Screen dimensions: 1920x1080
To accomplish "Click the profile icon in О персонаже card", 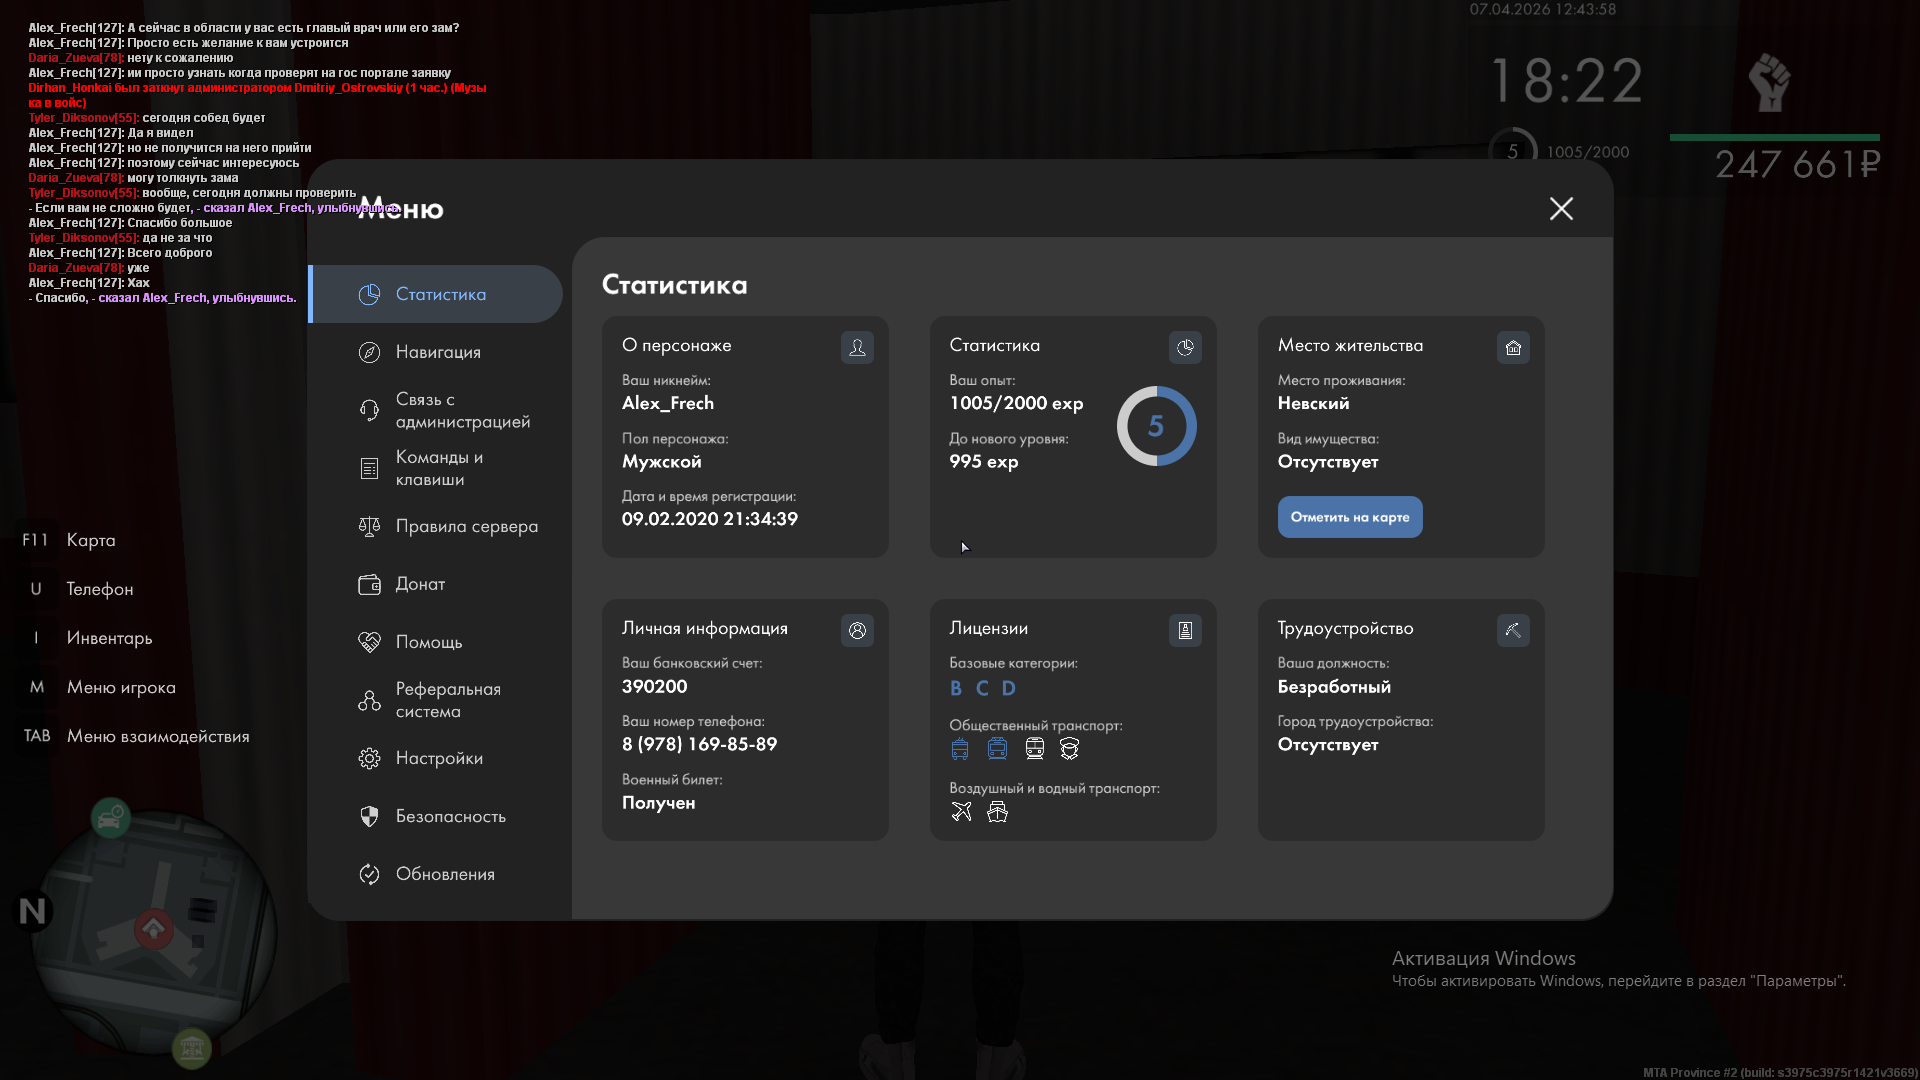I will click(x=857, y=347).
